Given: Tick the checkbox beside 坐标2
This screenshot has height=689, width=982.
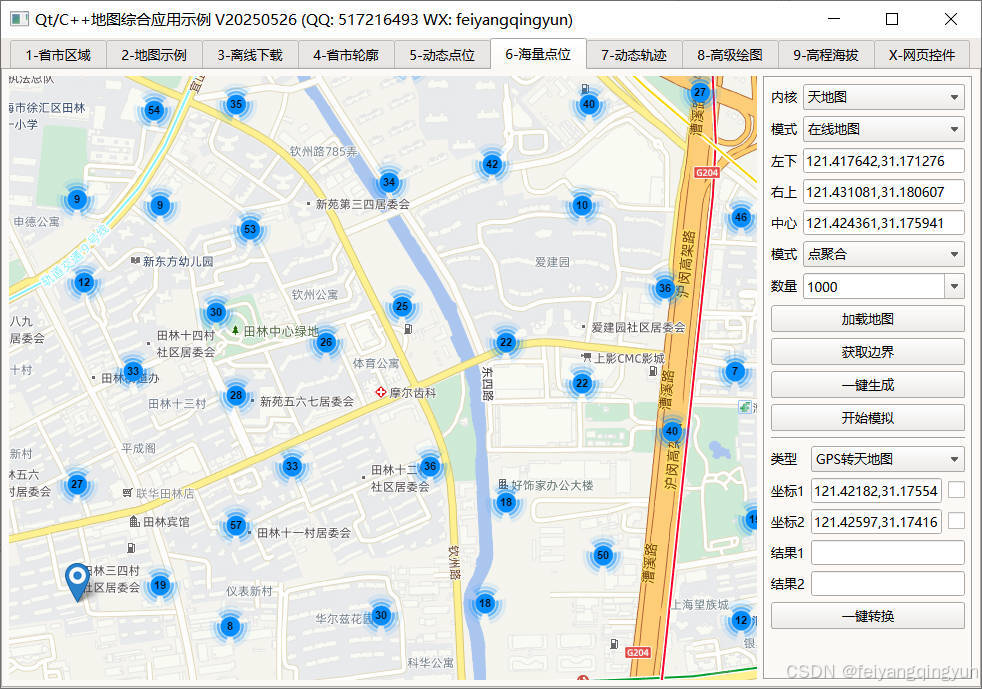Looking at the screenshot, I should (x=956, y=521).
